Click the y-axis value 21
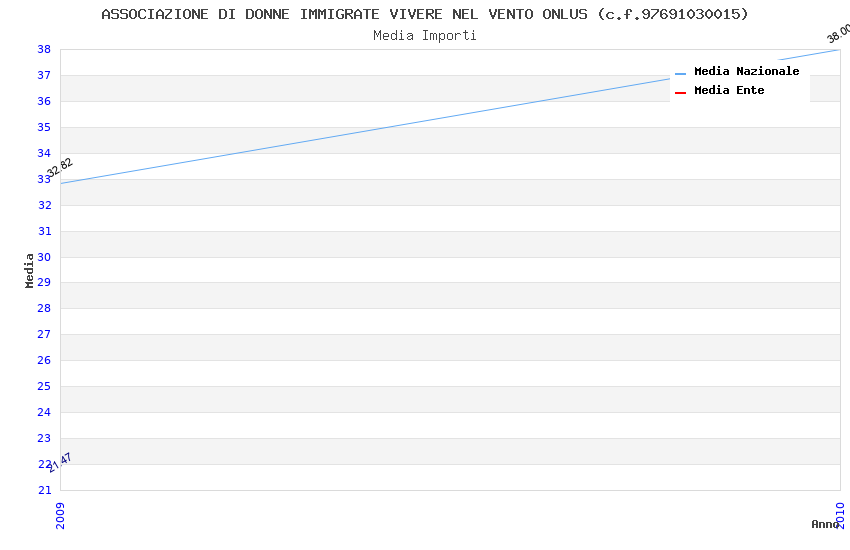Screen dimensions: 850x550 click(x=44, y=490)
